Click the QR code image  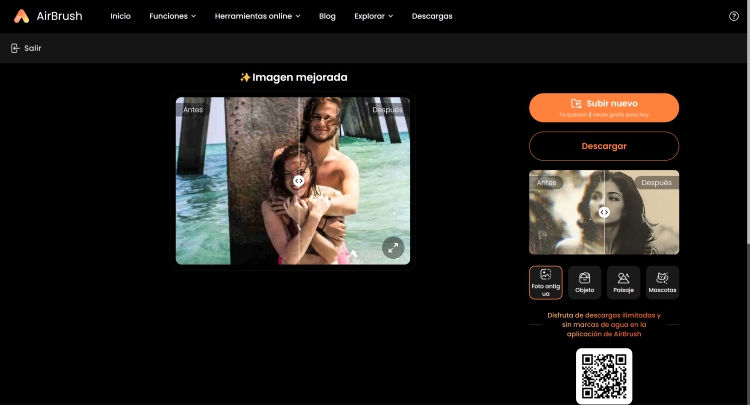[x=604, y=376]
